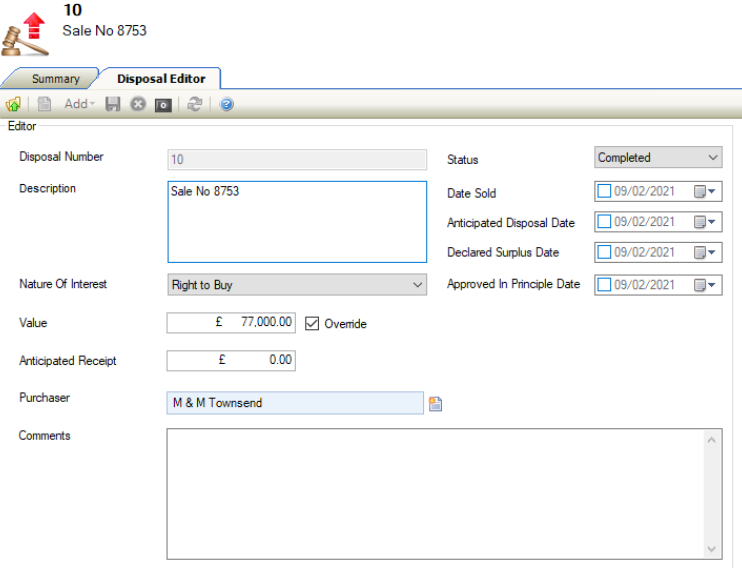Click the Save floppy disk icon
The height and width of the screenshot is (568, 742).
[x=113, y=104]
